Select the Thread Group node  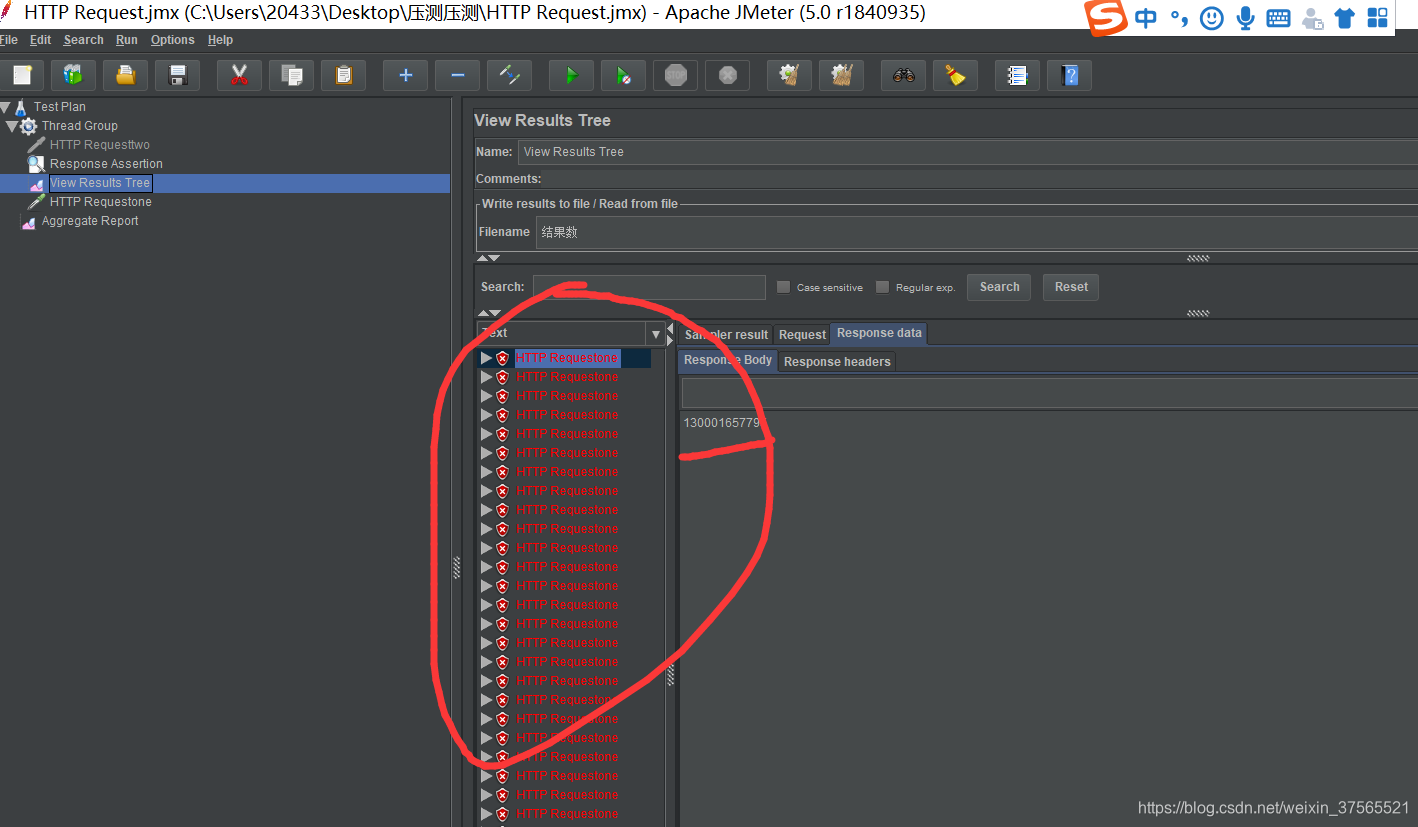point(79,126)
